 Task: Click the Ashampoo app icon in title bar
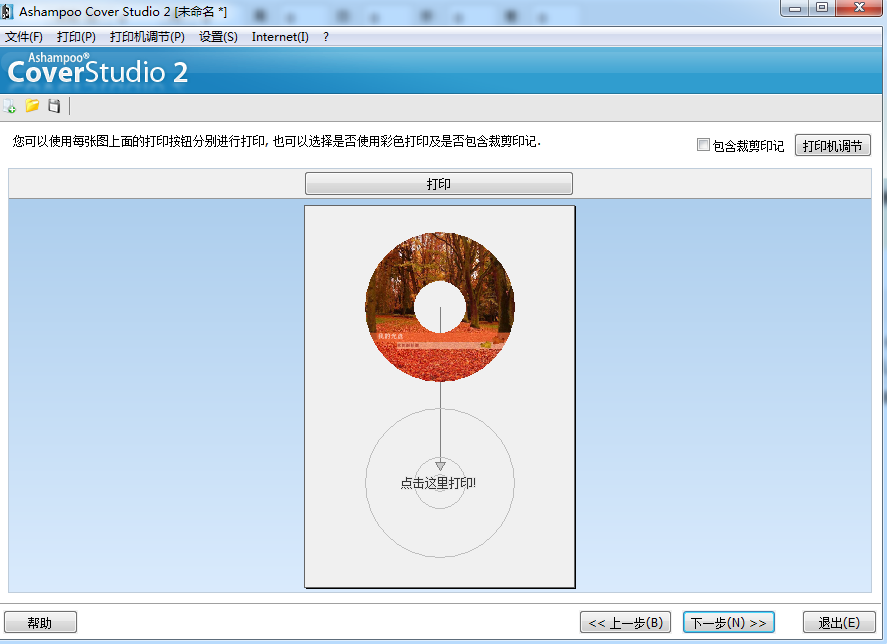point(8,10)
